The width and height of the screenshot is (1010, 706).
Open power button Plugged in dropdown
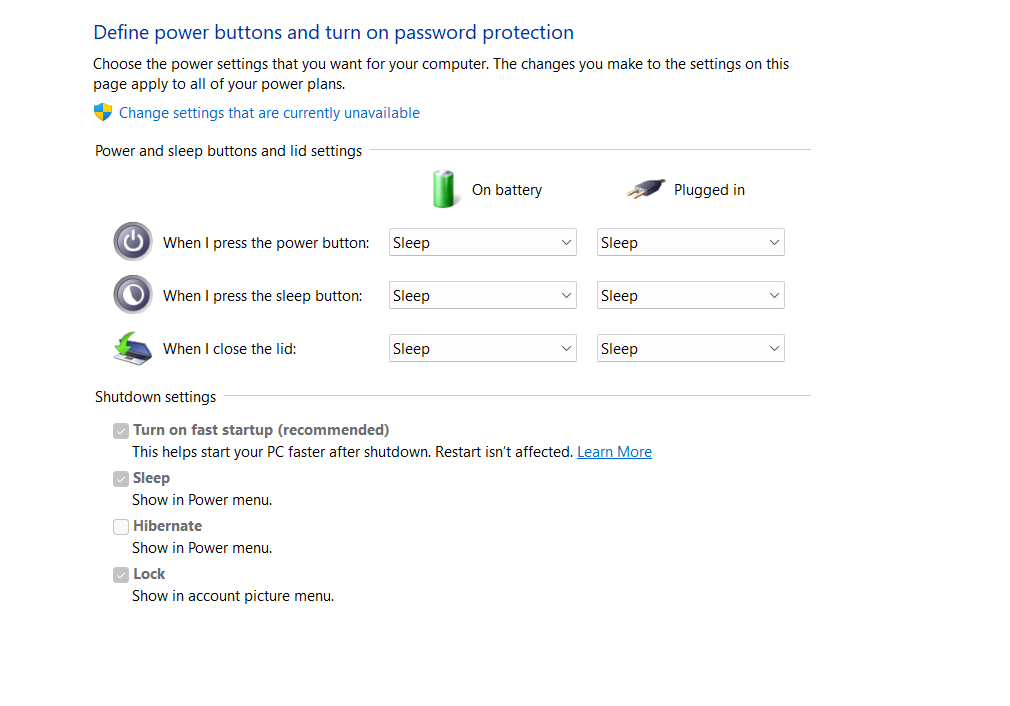pyautogui.click(x=690, y=242)
